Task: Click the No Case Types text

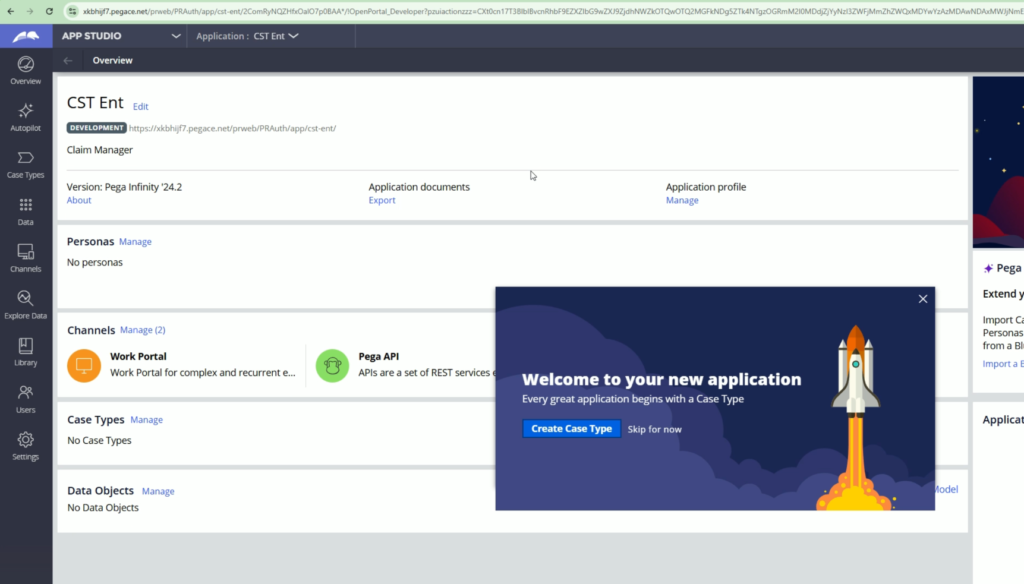Action: tap(99, 440)
